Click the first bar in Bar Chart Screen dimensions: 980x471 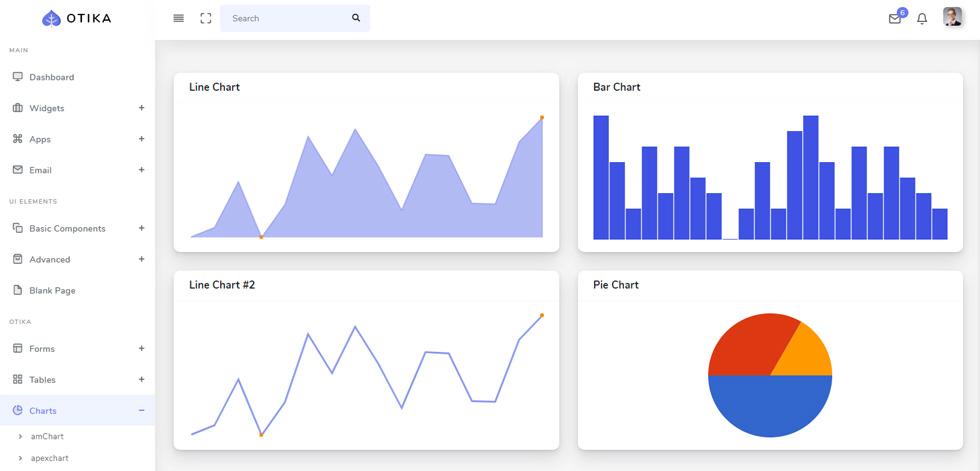pos(601,177)
